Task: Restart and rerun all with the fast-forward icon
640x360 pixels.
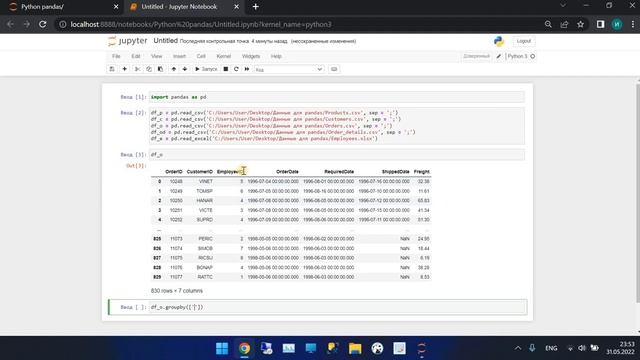Action: (247, 69)
